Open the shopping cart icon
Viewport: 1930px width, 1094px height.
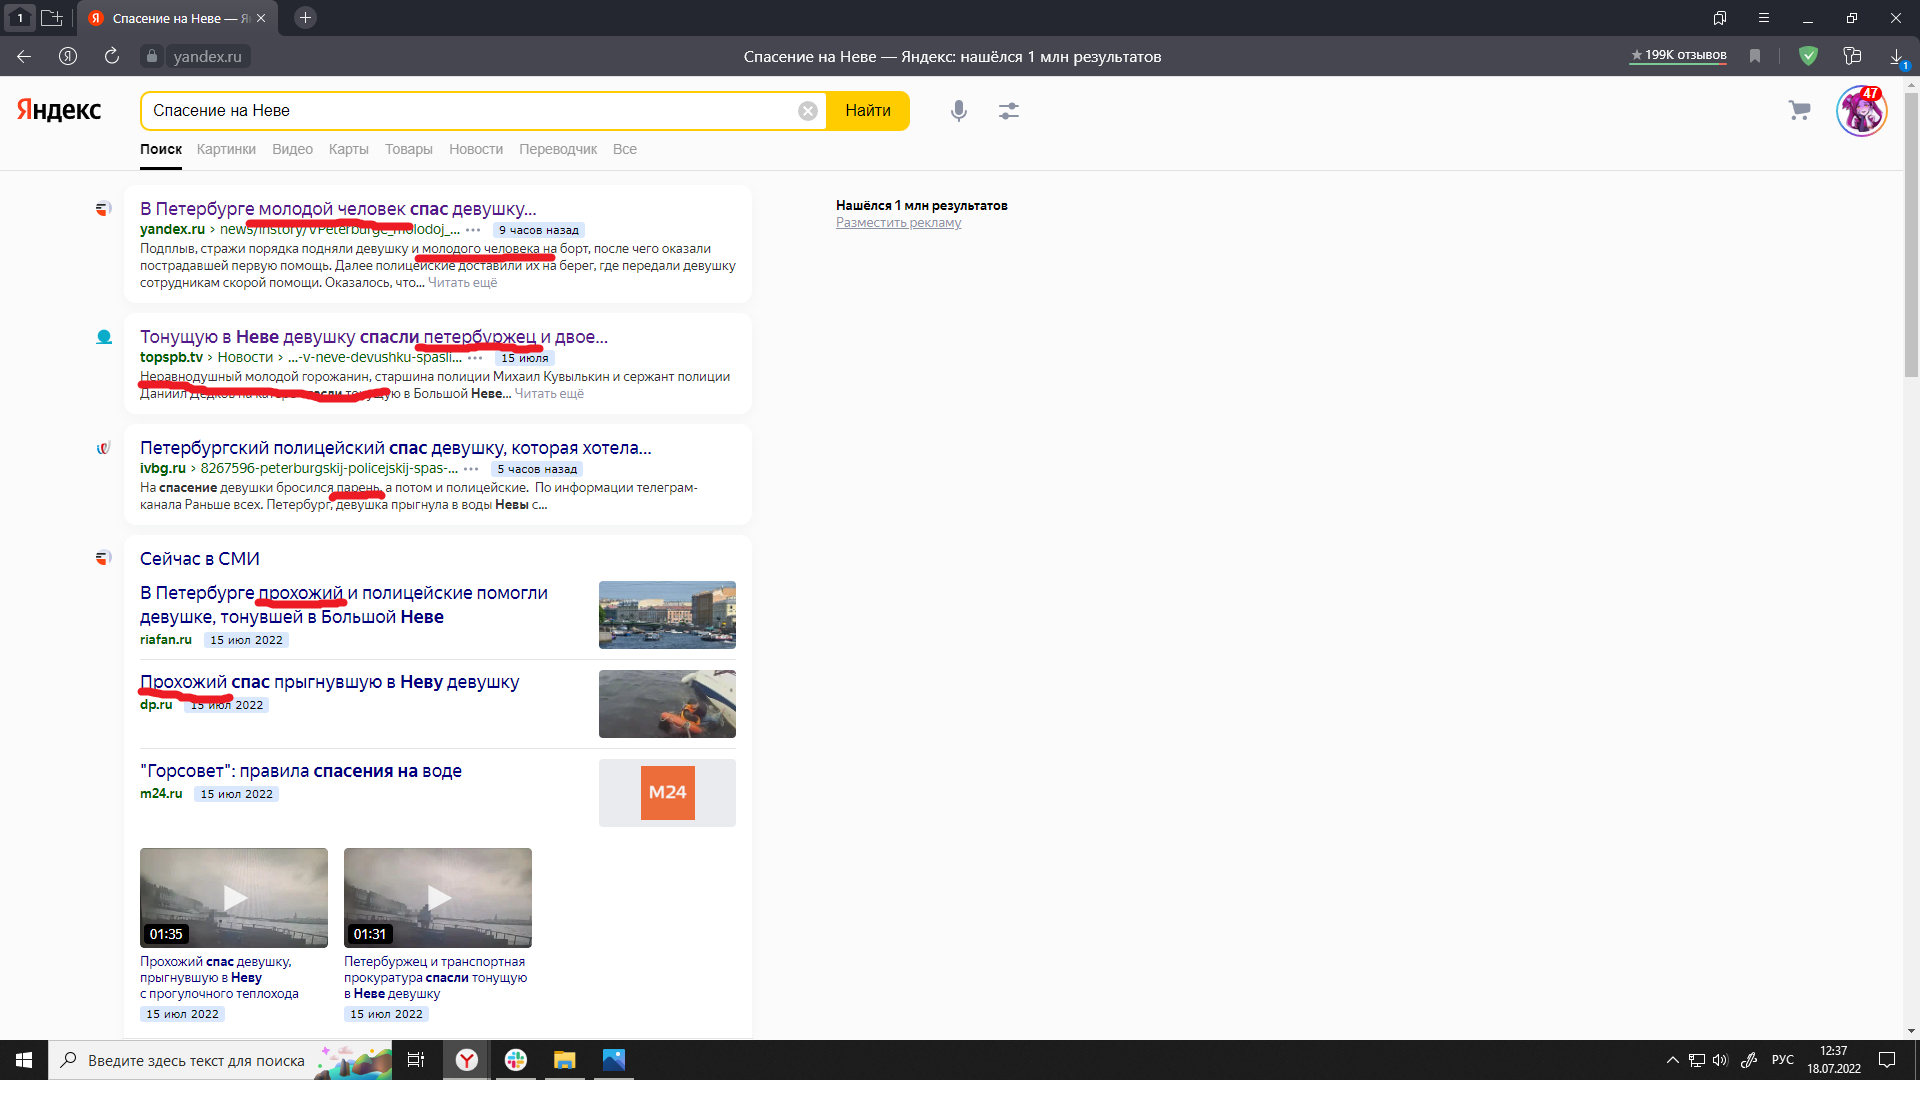[1799, 110]
